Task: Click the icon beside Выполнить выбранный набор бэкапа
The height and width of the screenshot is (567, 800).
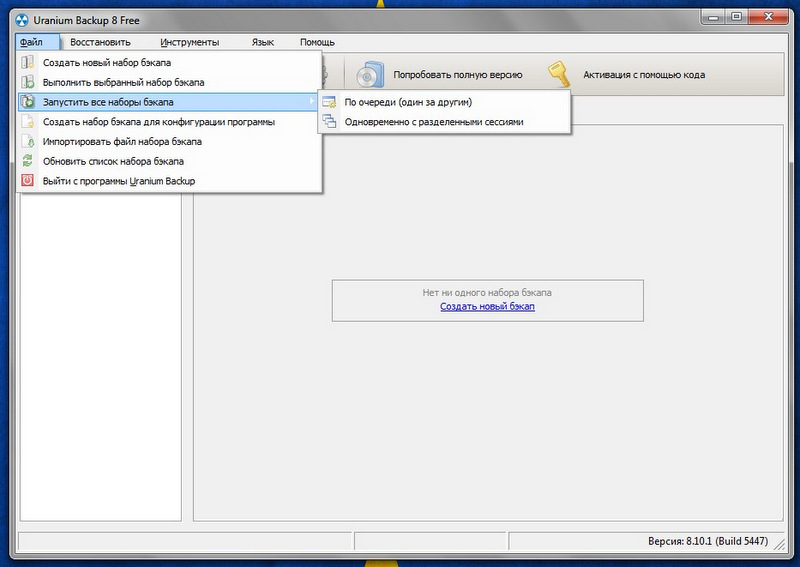Action: click(28, 82)
